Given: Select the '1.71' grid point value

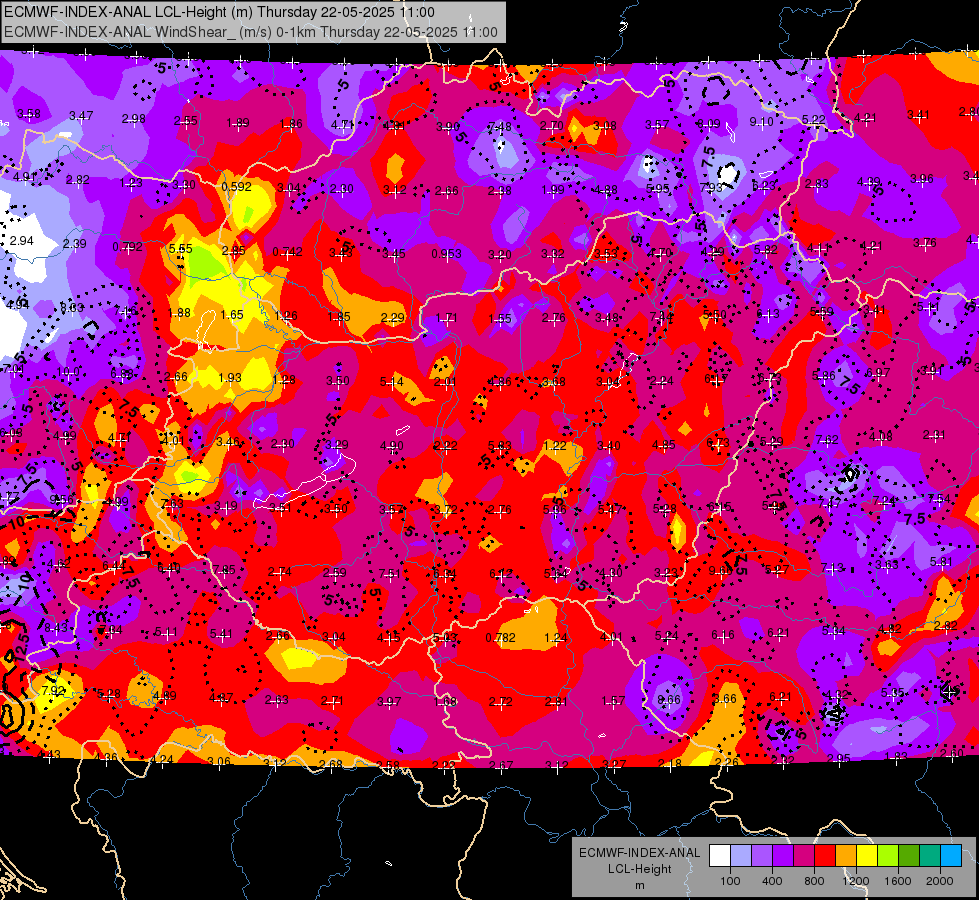Looking at the screenshot, I should coord(446,318).
